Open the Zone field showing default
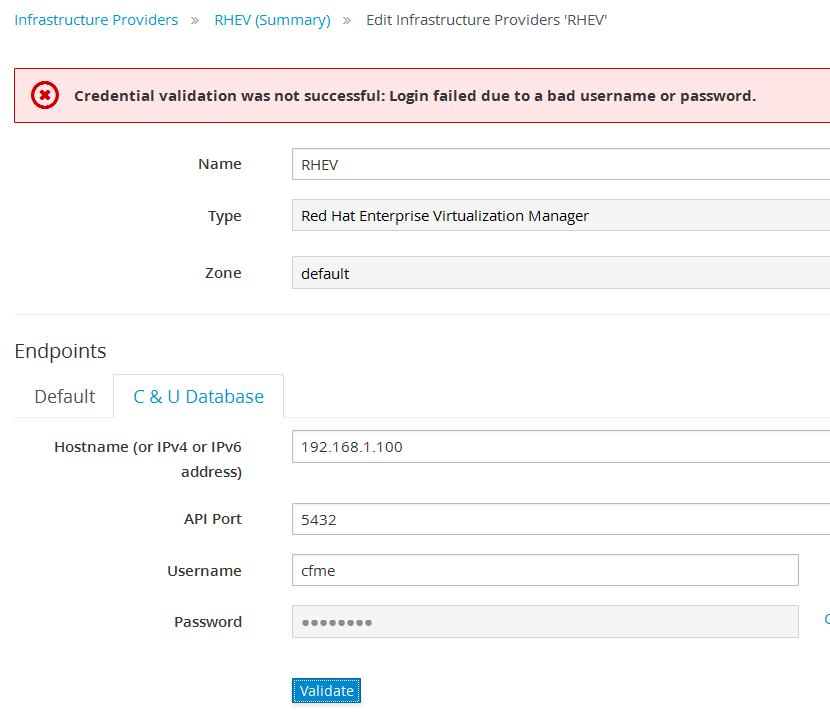The image size is (830, 712). click(x=560, y=273)
